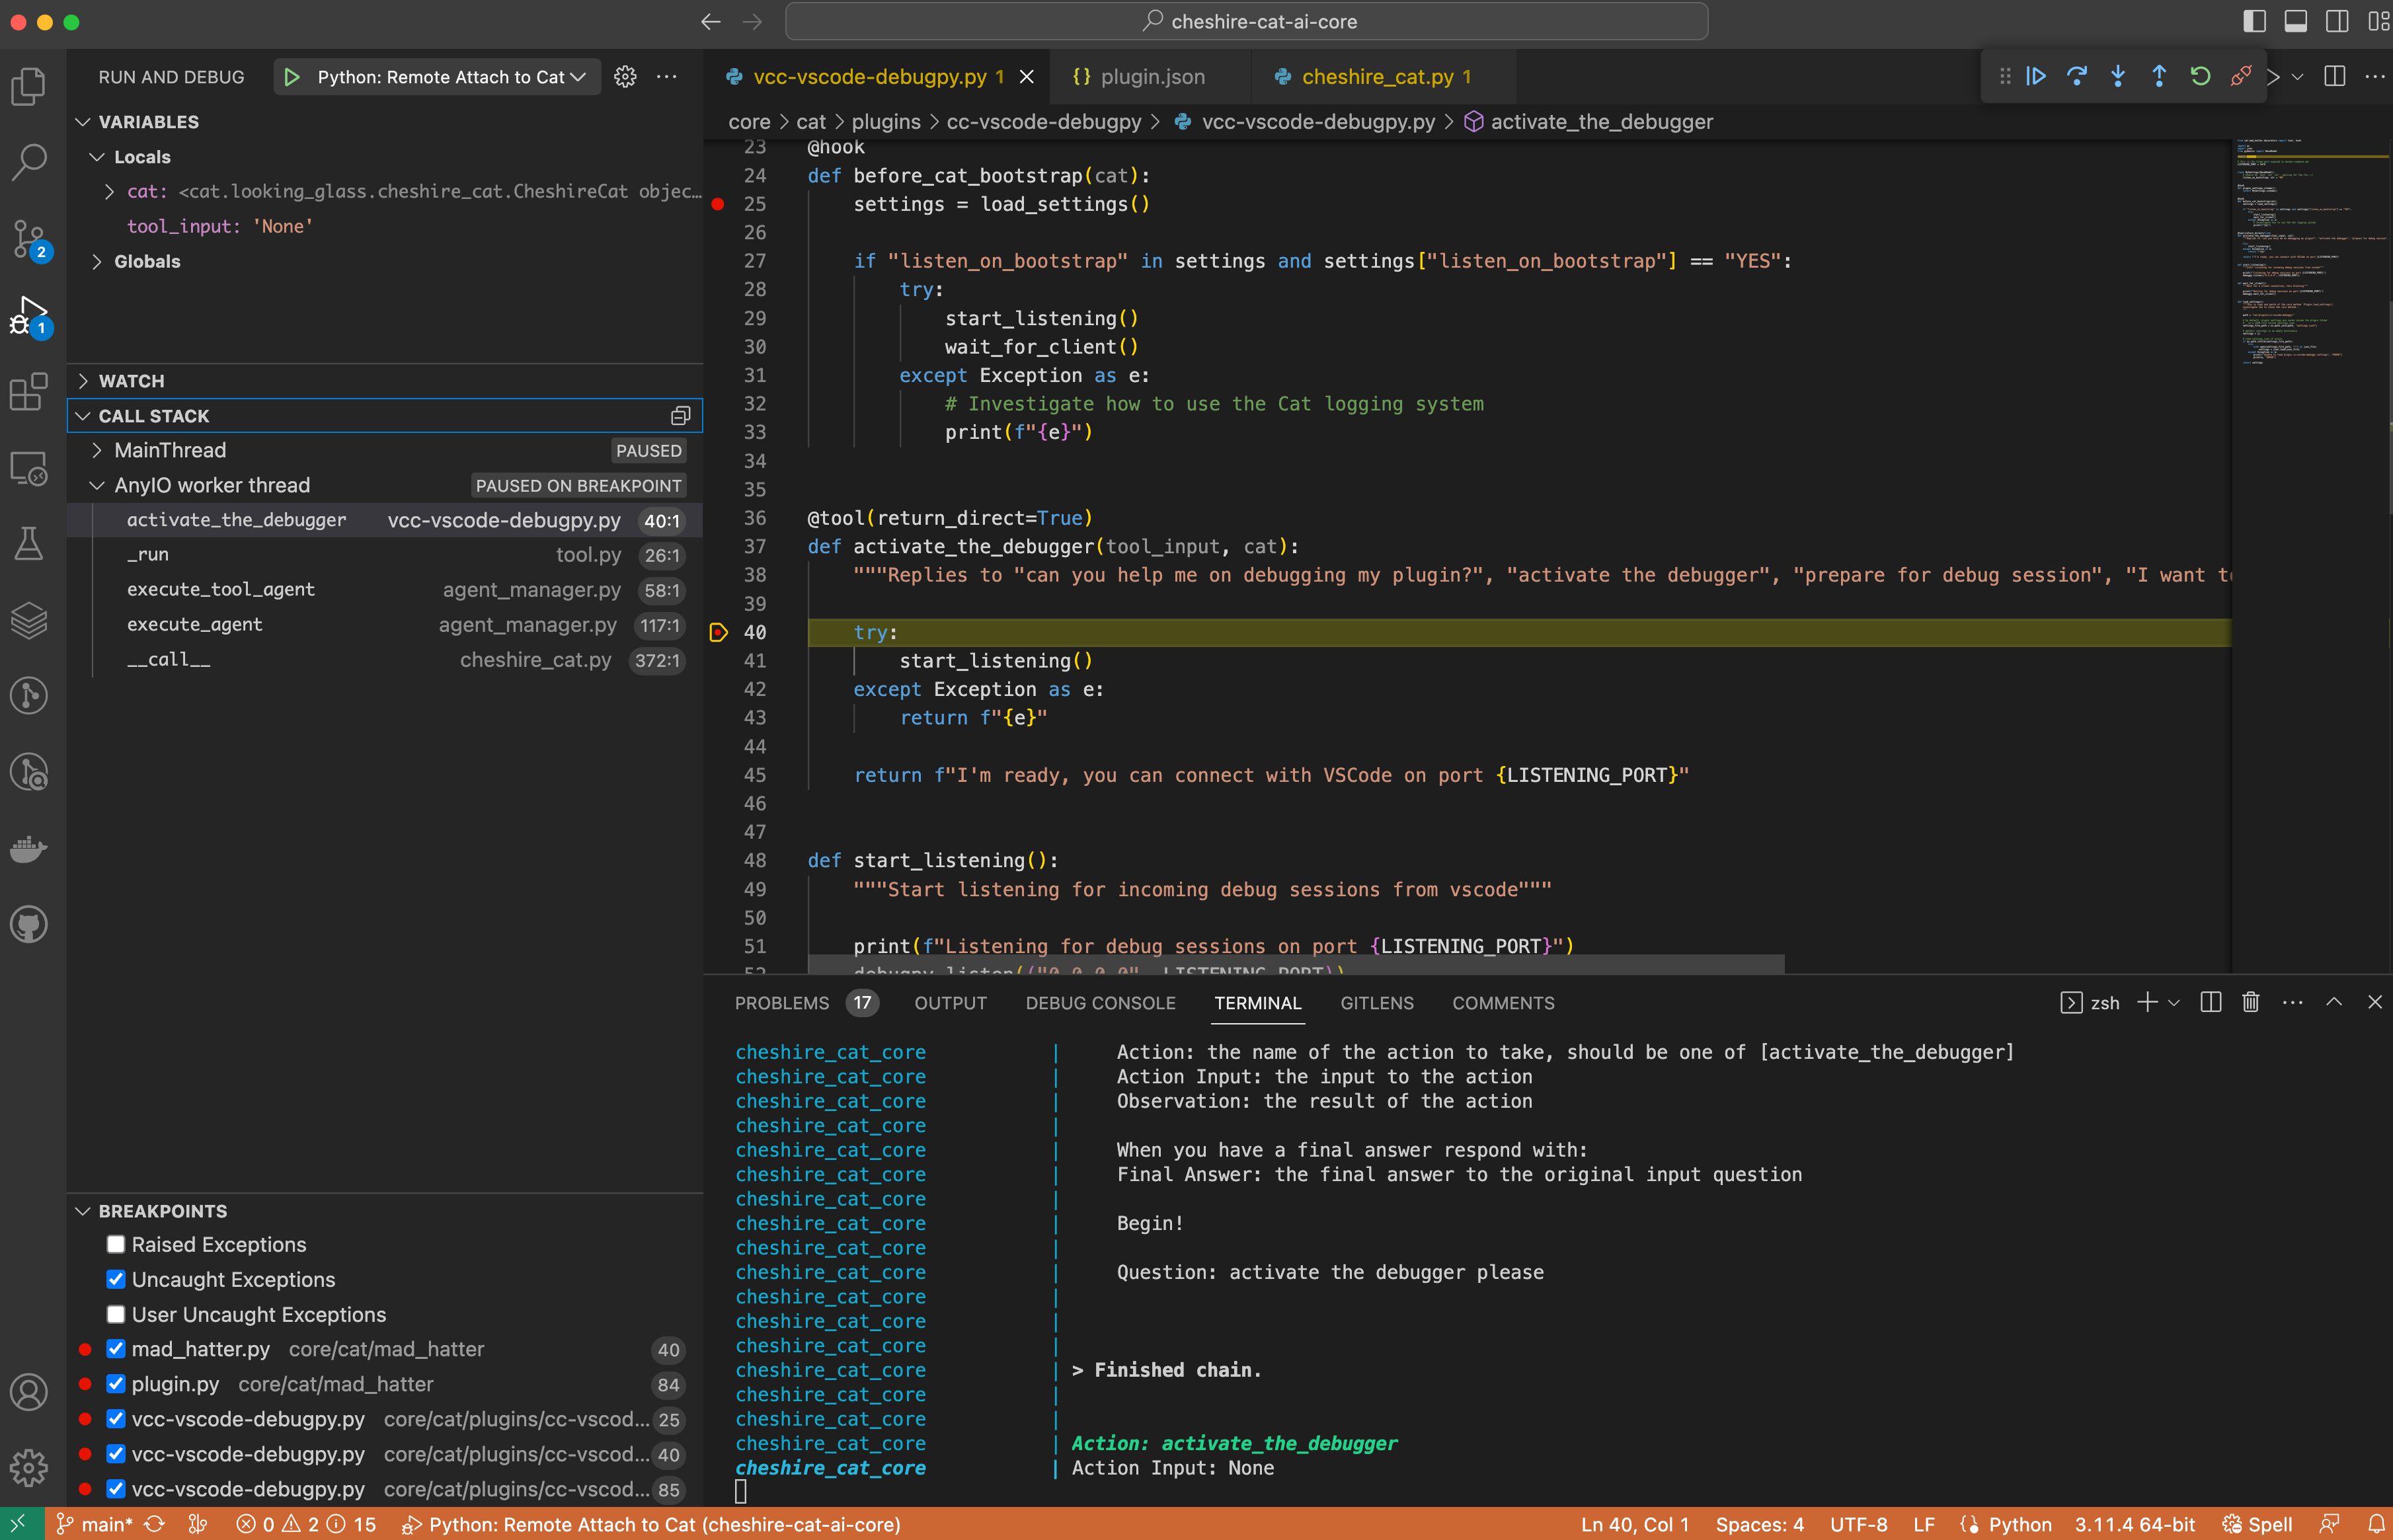Open the Source Control sidebar icon
Viewport: 2393px width, 1540px height.
[29, 238]
